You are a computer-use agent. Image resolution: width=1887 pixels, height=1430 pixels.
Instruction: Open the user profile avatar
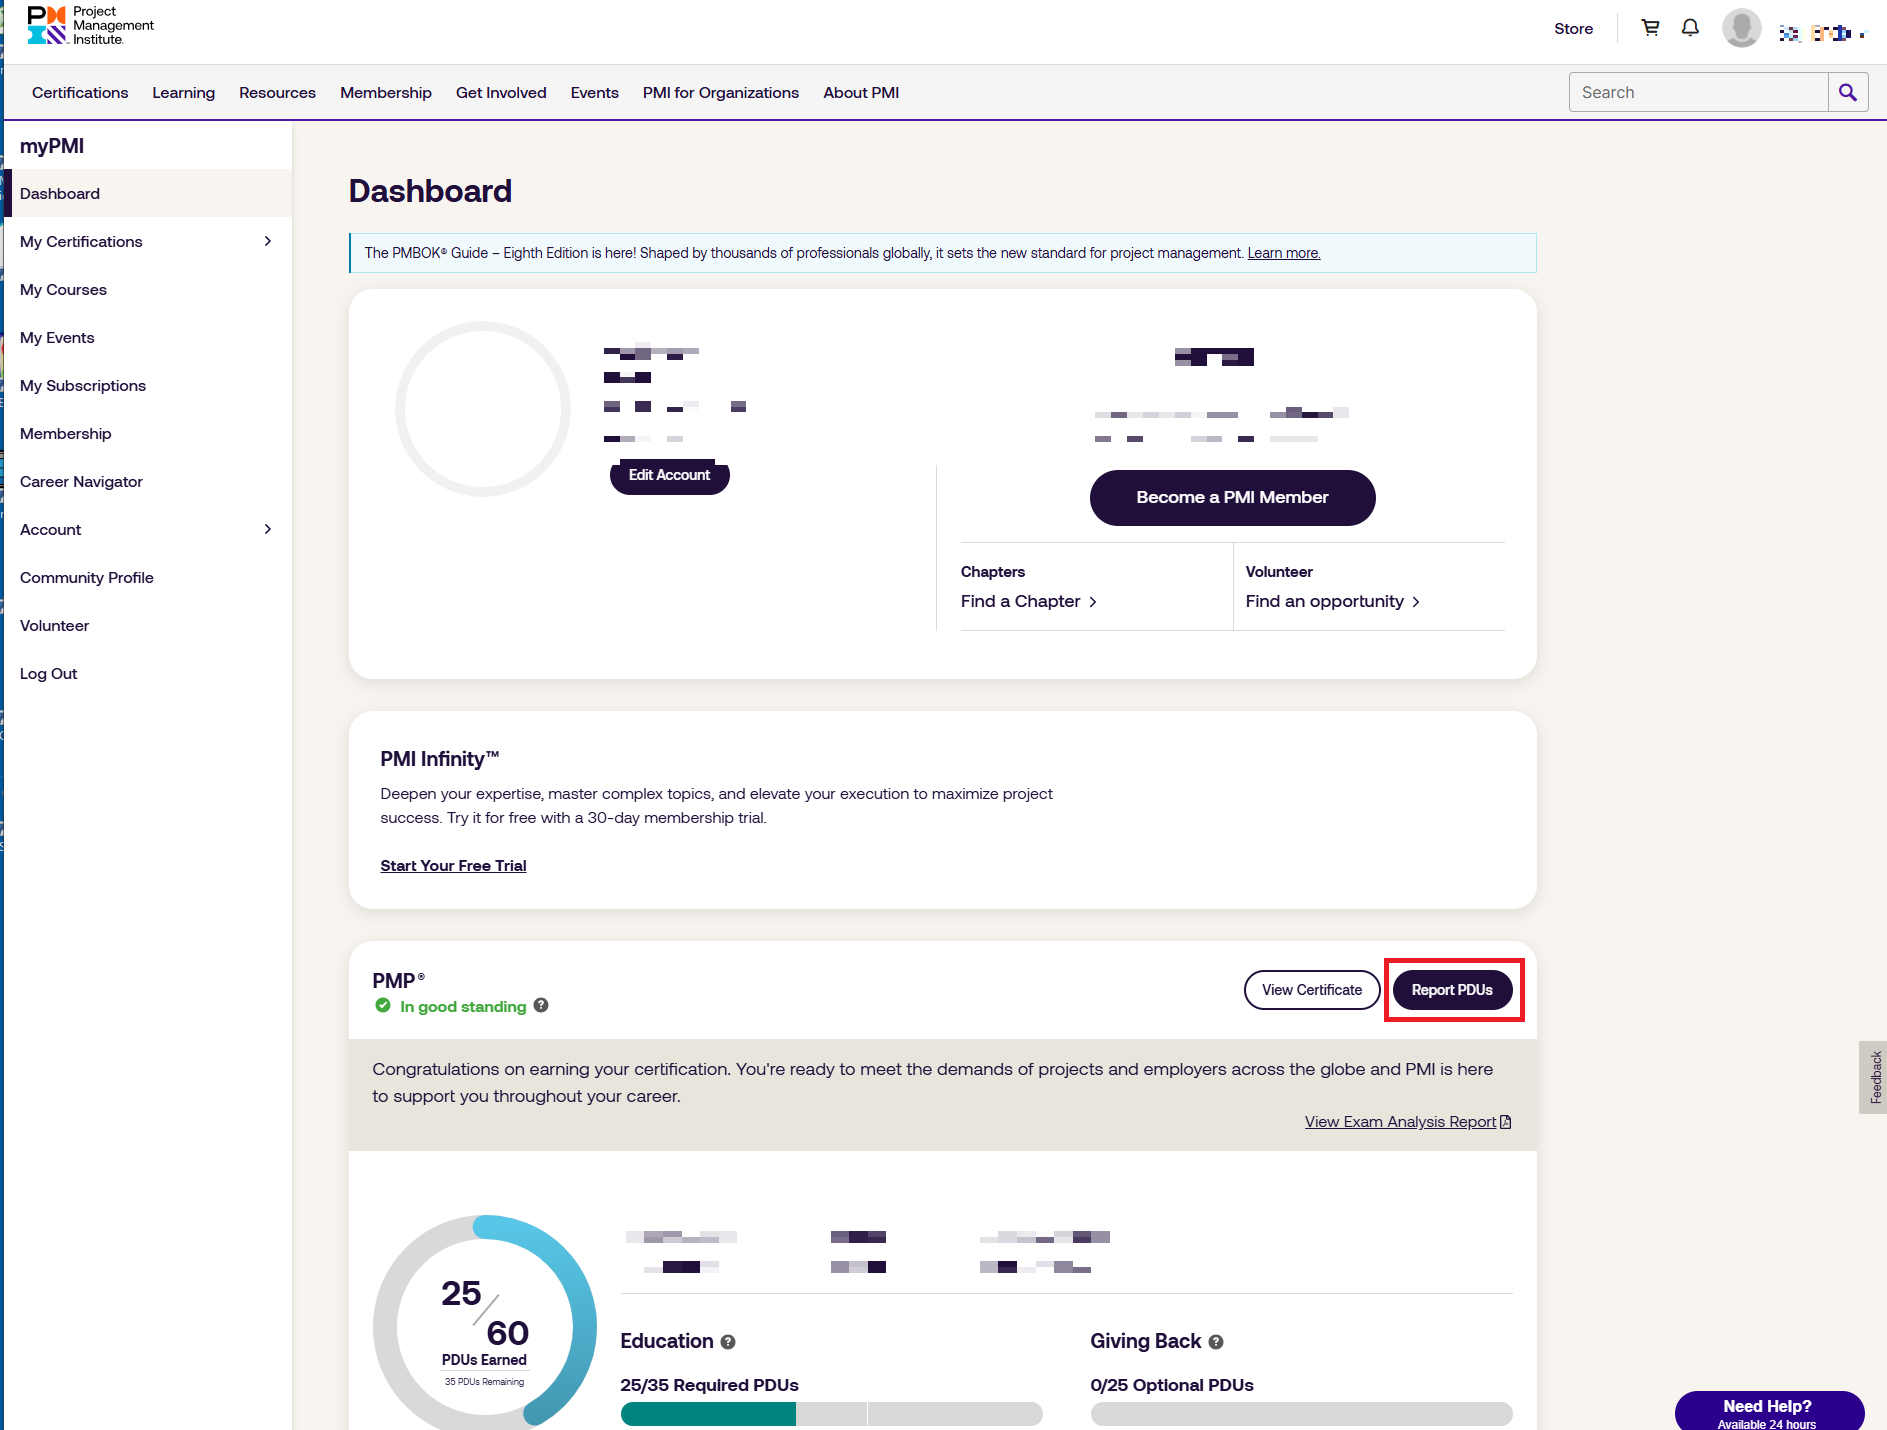(x=1741, y=28)
